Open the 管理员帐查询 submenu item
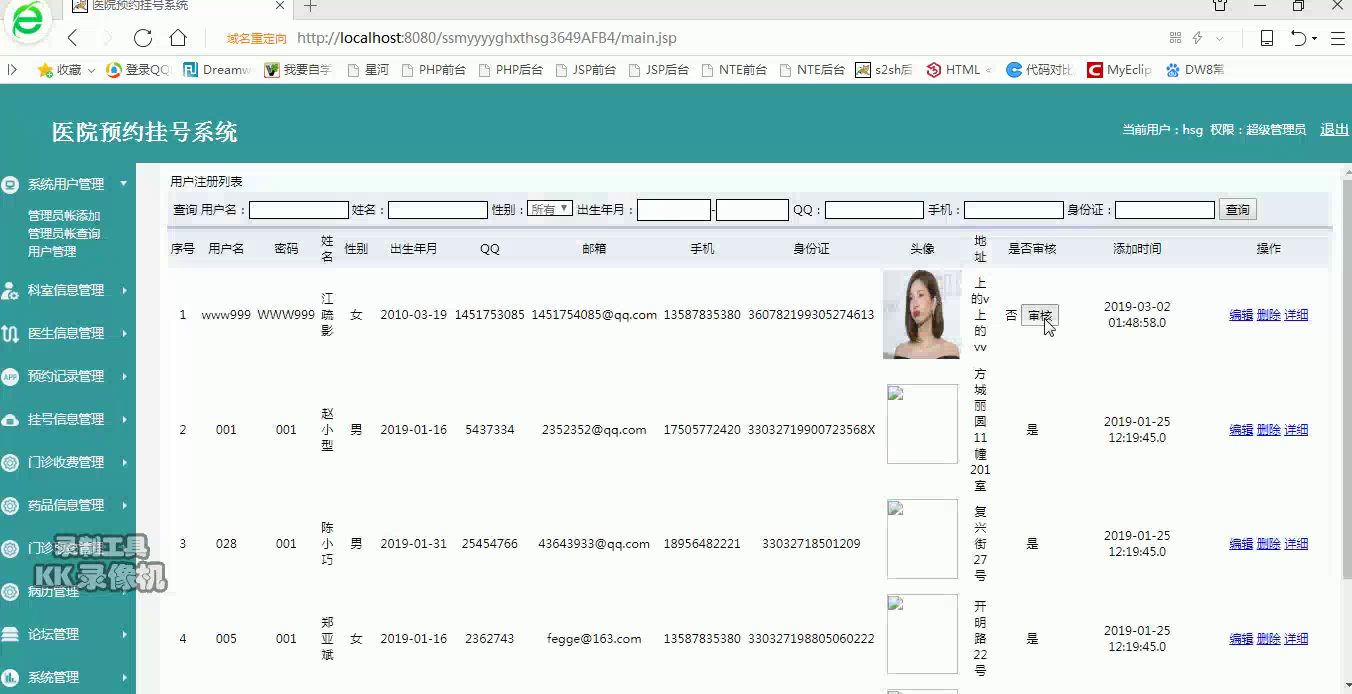The width and height of the screenshot is (1352, 694). pos(64,234)
